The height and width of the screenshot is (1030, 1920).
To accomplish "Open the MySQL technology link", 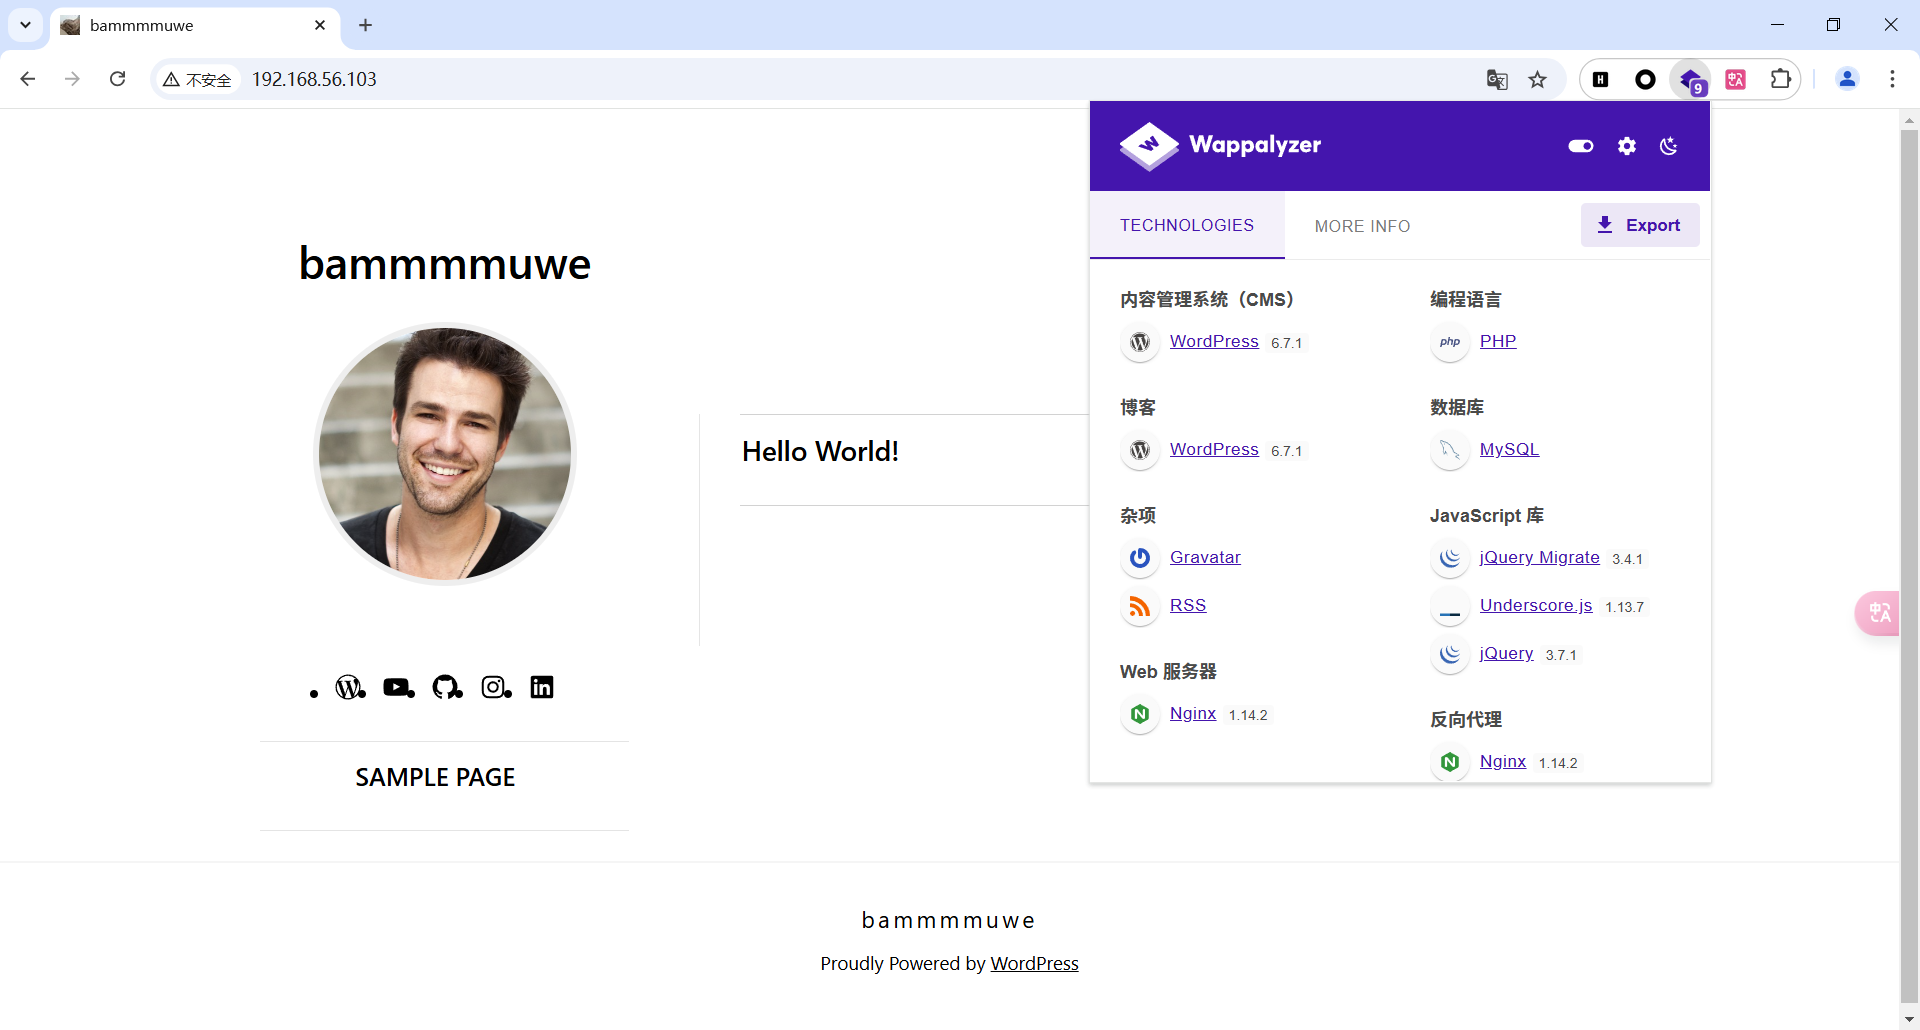I will 1509,449.
